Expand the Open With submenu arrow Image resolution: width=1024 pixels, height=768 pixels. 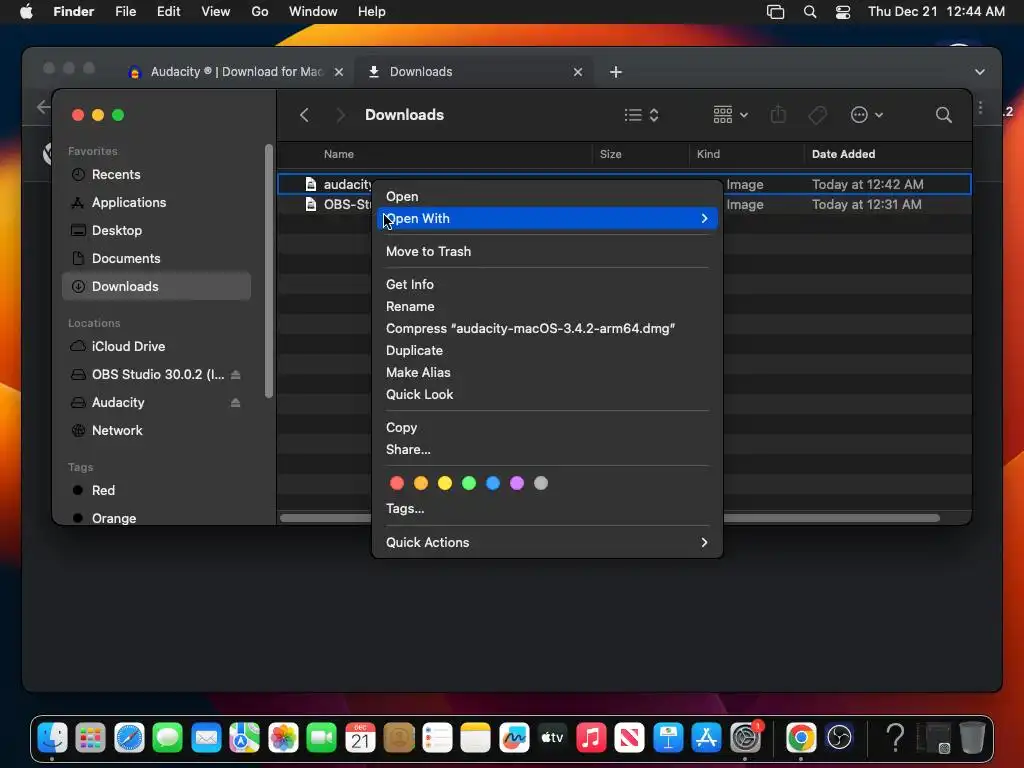coord(704,218)
